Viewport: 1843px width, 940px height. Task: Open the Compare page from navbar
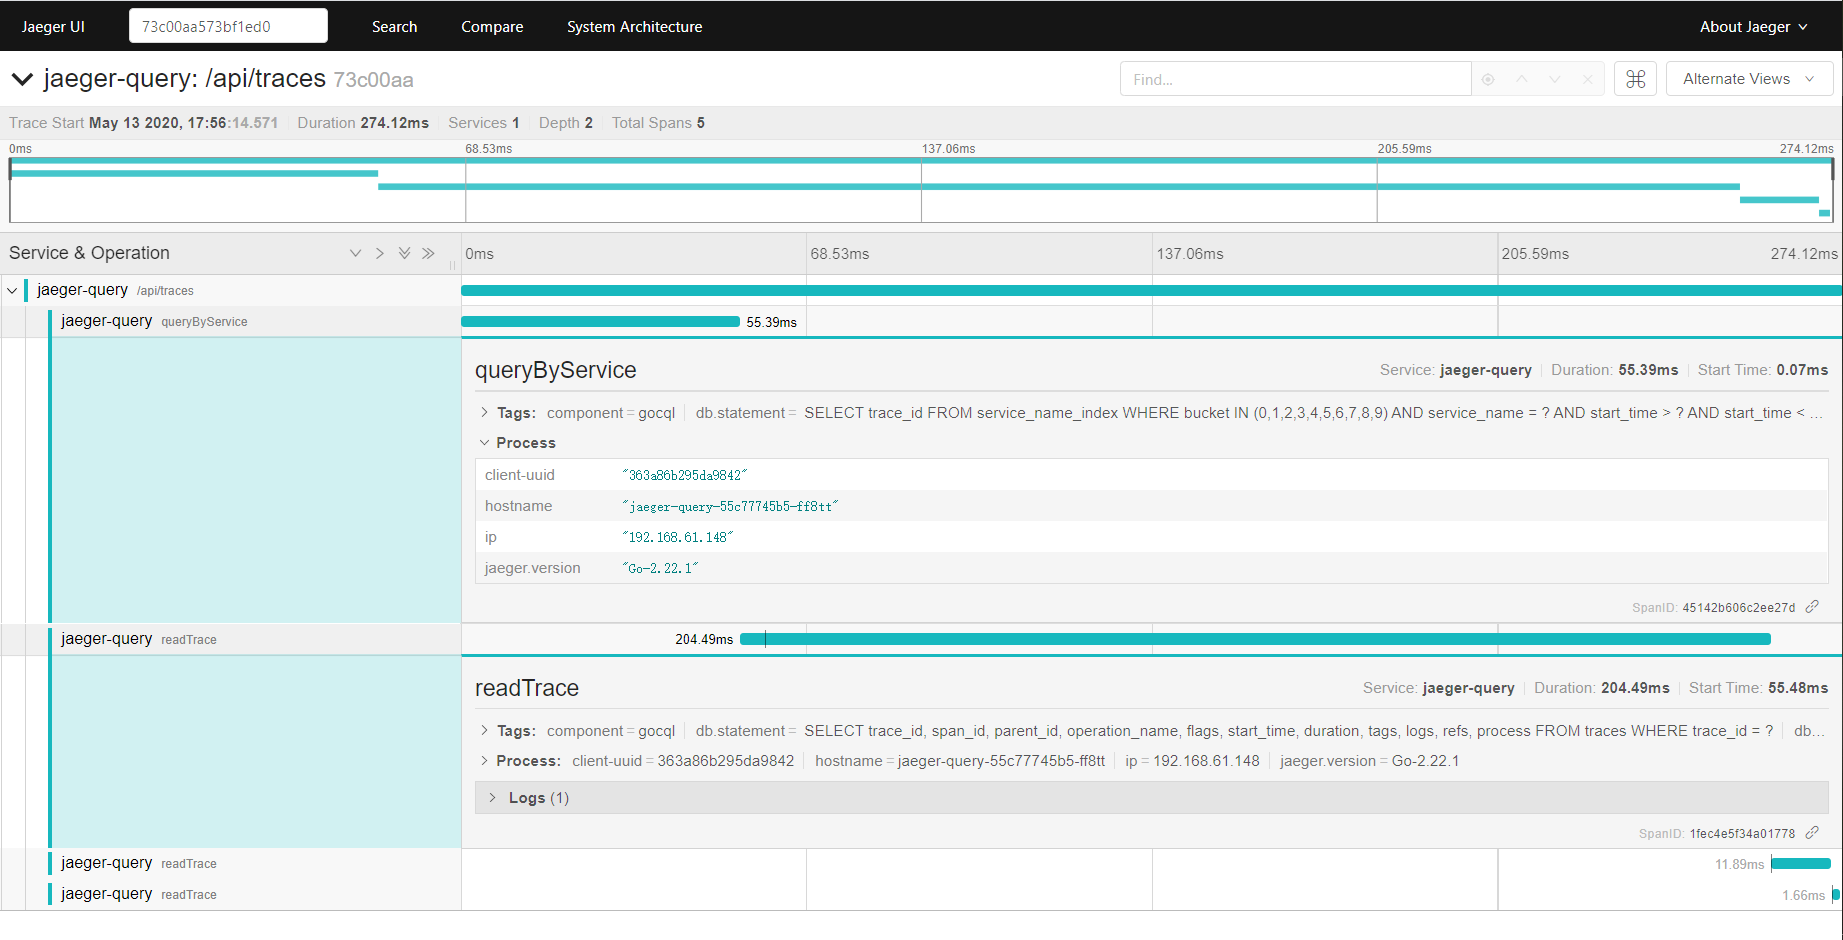coord(492,27)
